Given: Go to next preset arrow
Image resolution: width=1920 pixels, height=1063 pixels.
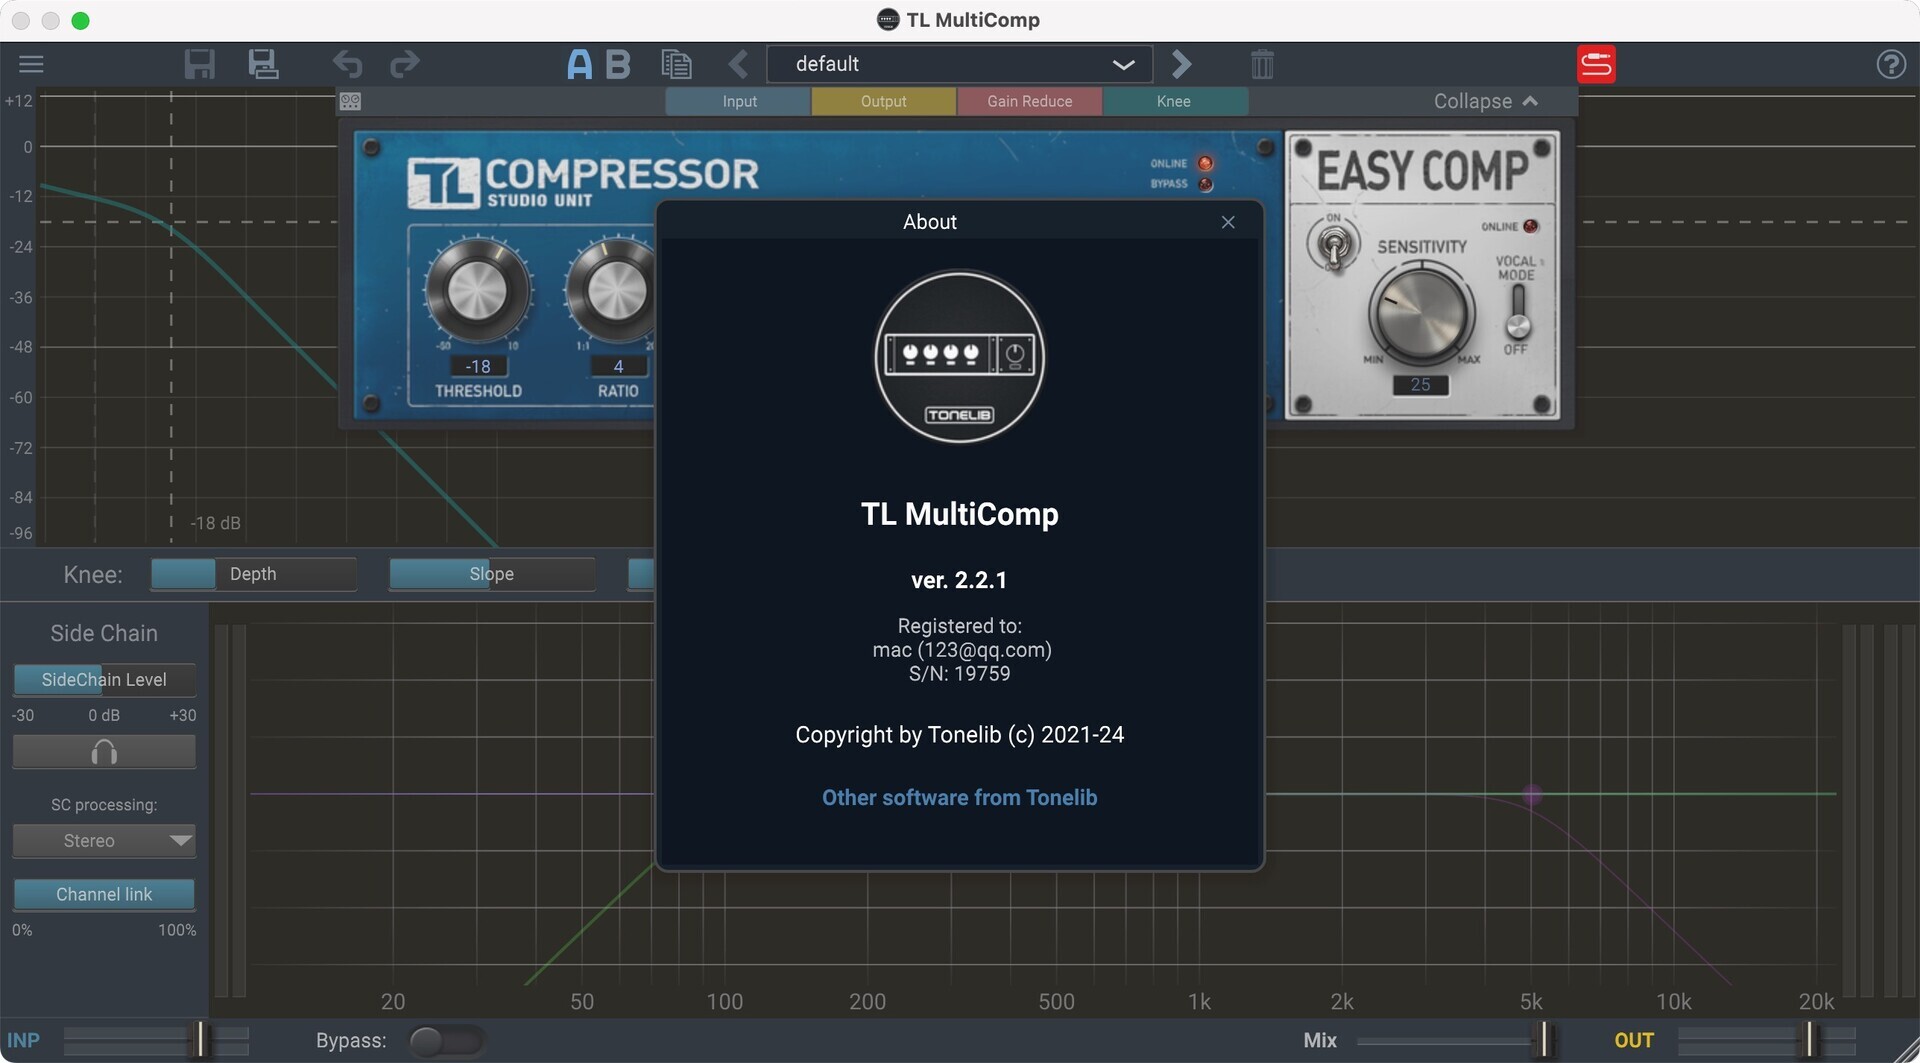Looking at the screenshot, I should (1181, 64).
